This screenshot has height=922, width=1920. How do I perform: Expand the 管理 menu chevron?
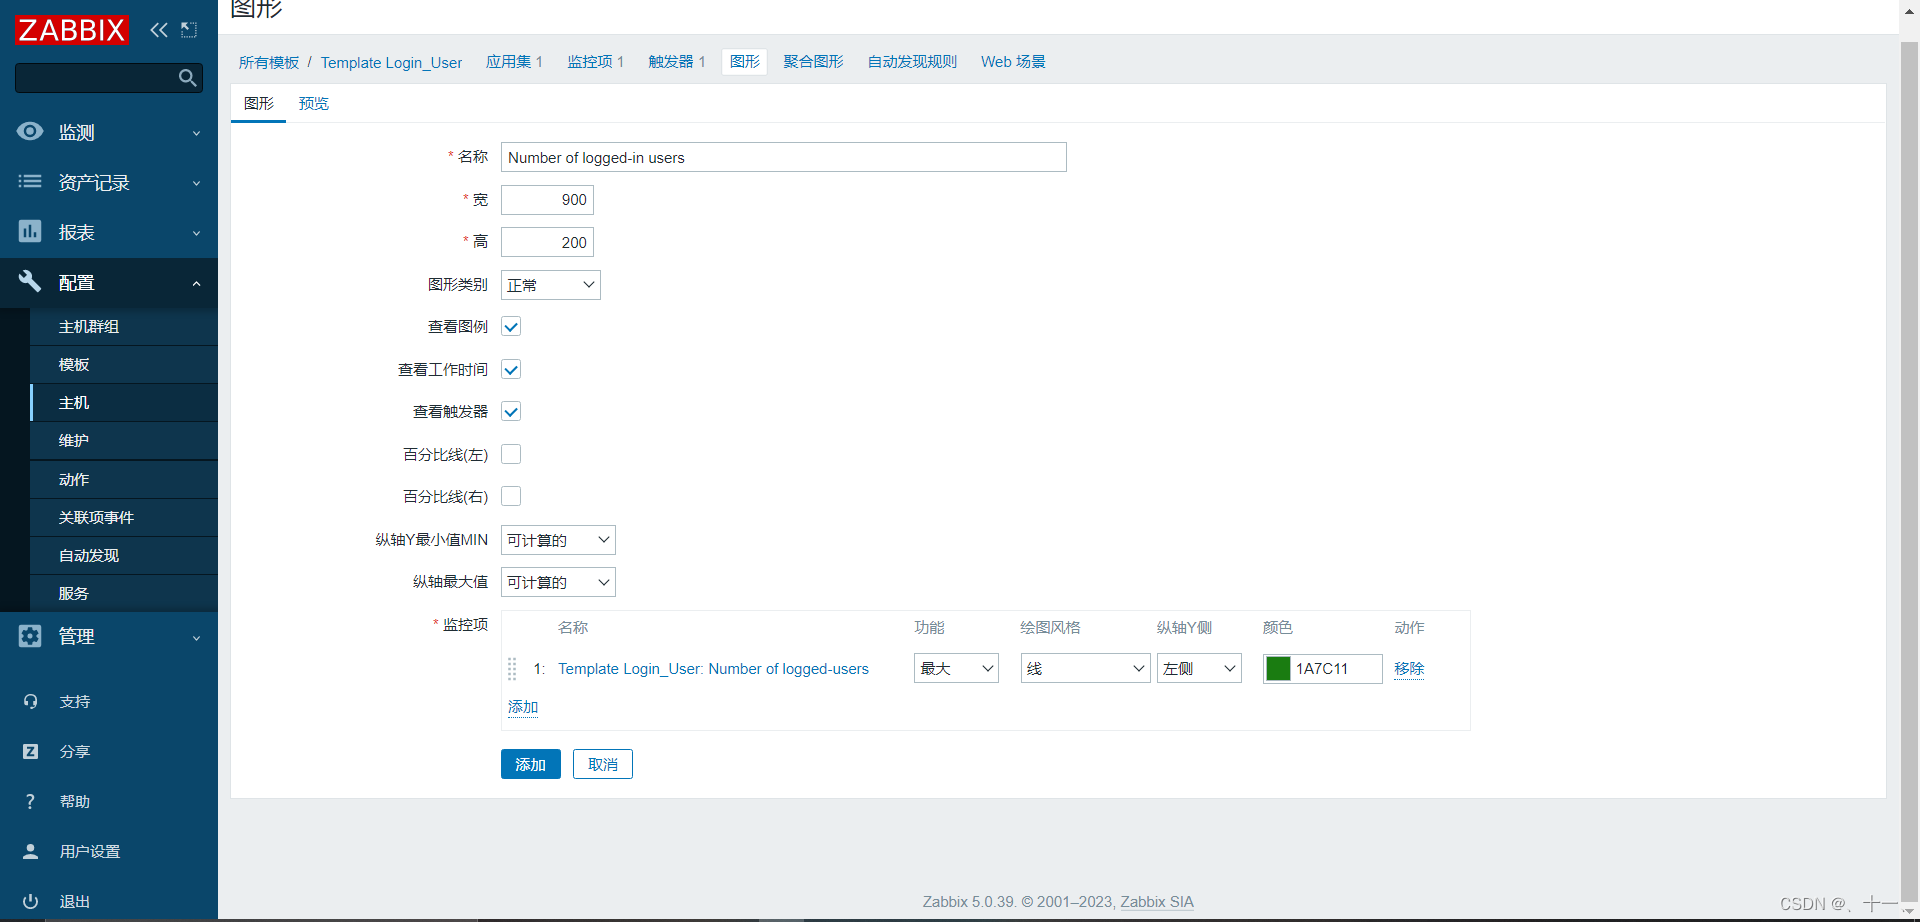[196, 638]
